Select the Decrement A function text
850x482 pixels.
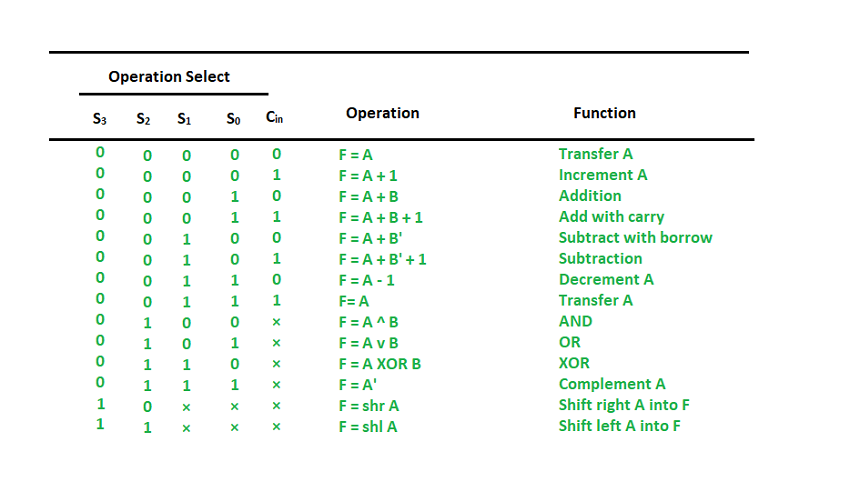tap(606, 279)
